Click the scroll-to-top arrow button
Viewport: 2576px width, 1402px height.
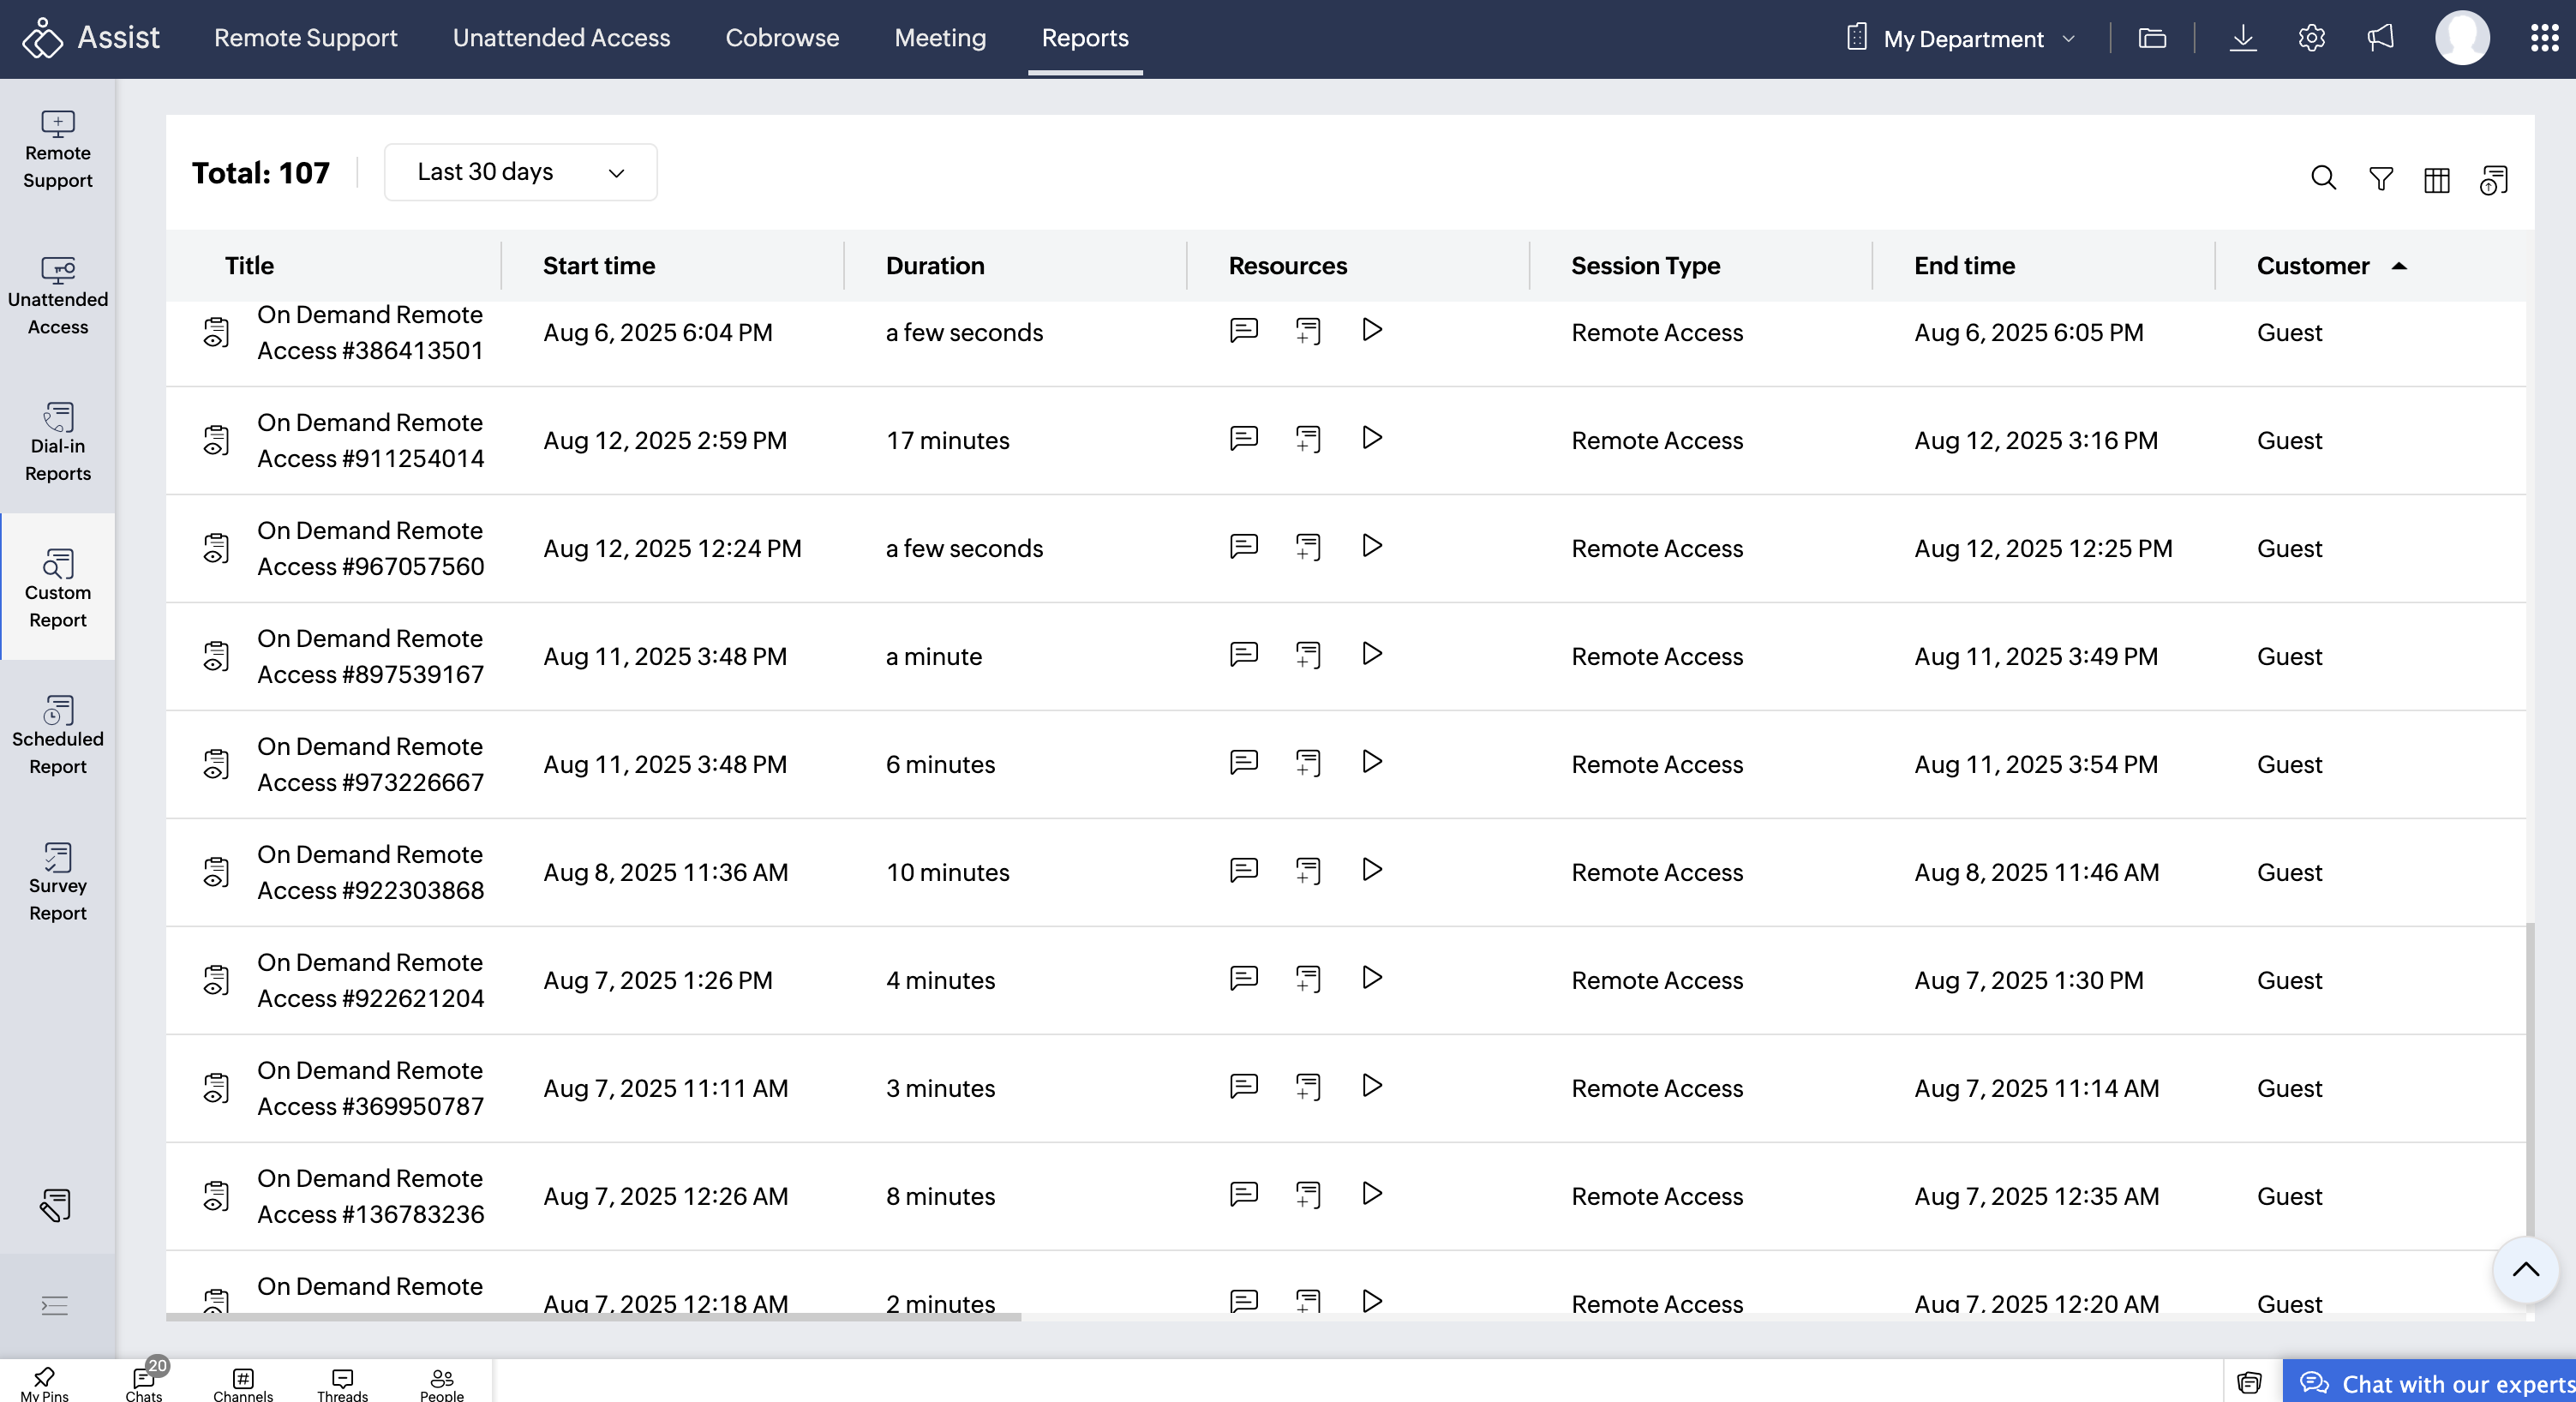(2525, 1270)
